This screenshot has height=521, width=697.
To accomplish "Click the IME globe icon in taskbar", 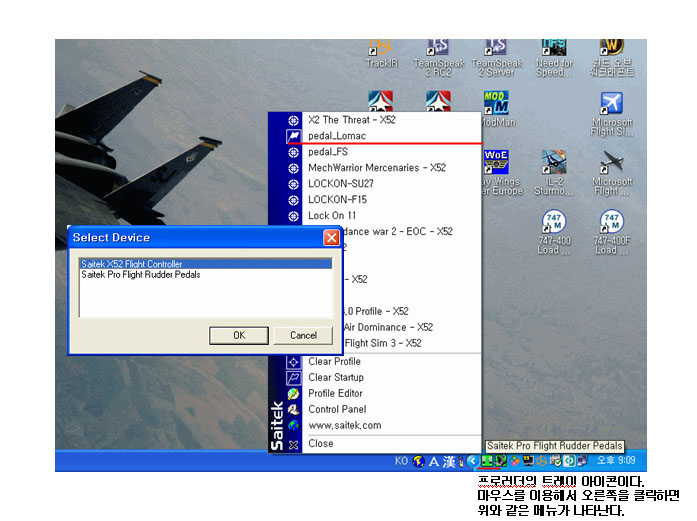I will [x=418, y=461].
